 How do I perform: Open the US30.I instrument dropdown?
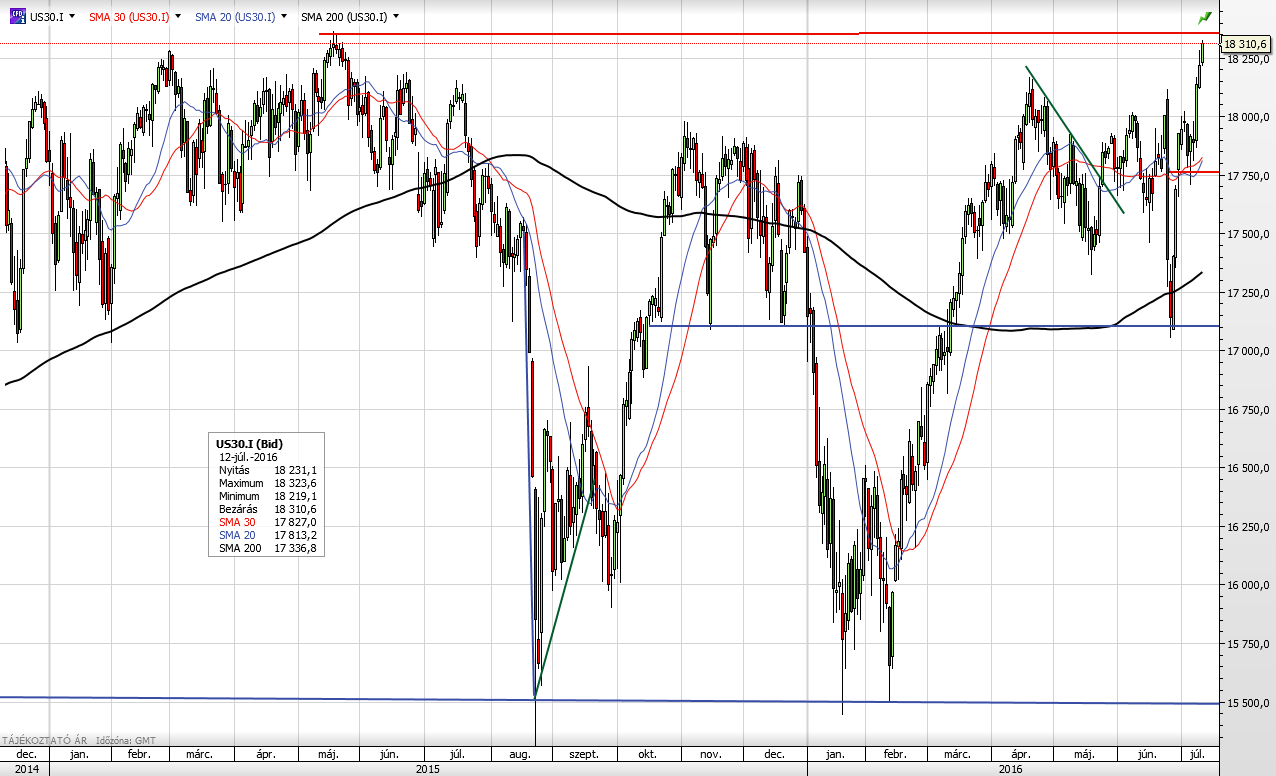point(74,17)
